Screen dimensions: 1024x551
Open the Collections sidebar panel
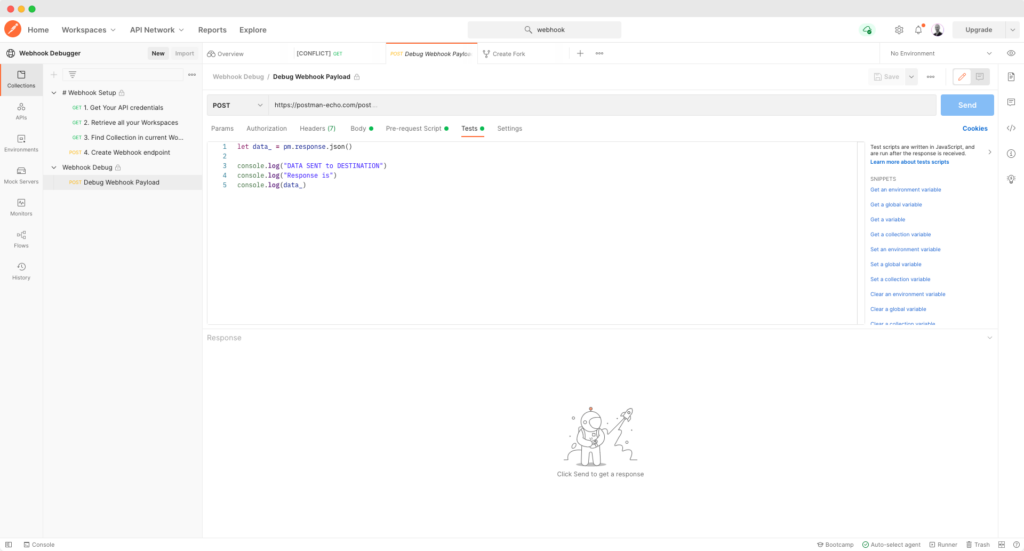[21, 79]
